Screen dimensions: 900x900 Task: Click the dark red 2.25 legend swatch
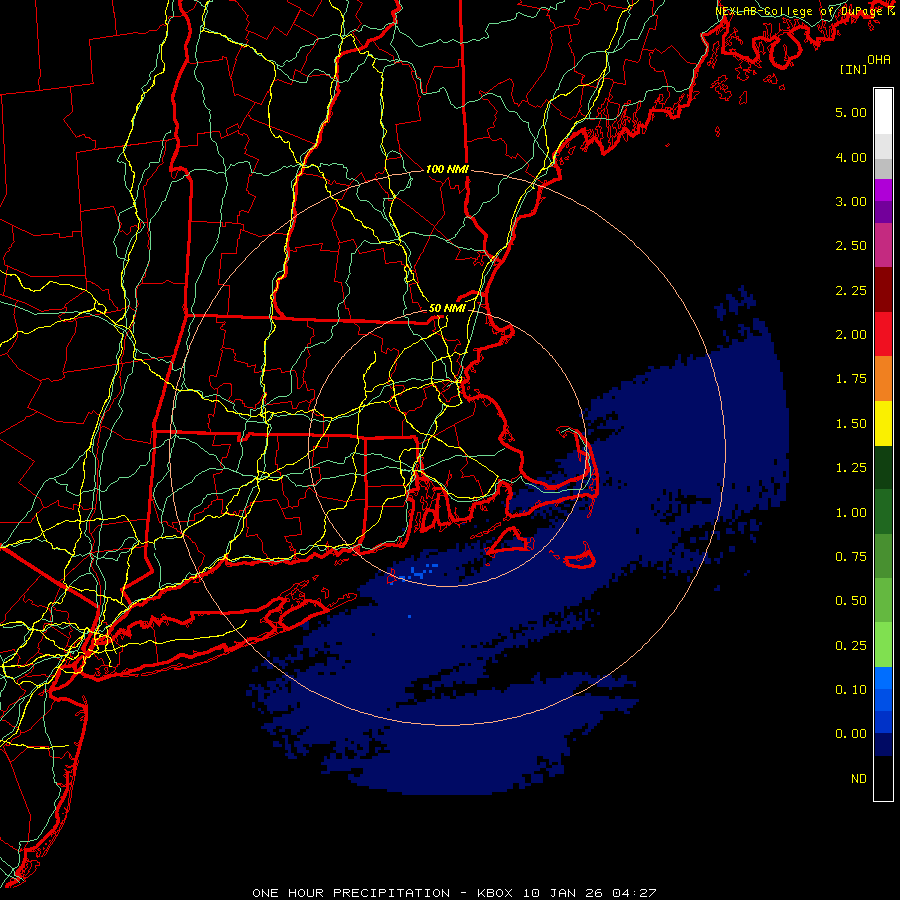click(x=883, y=290)
